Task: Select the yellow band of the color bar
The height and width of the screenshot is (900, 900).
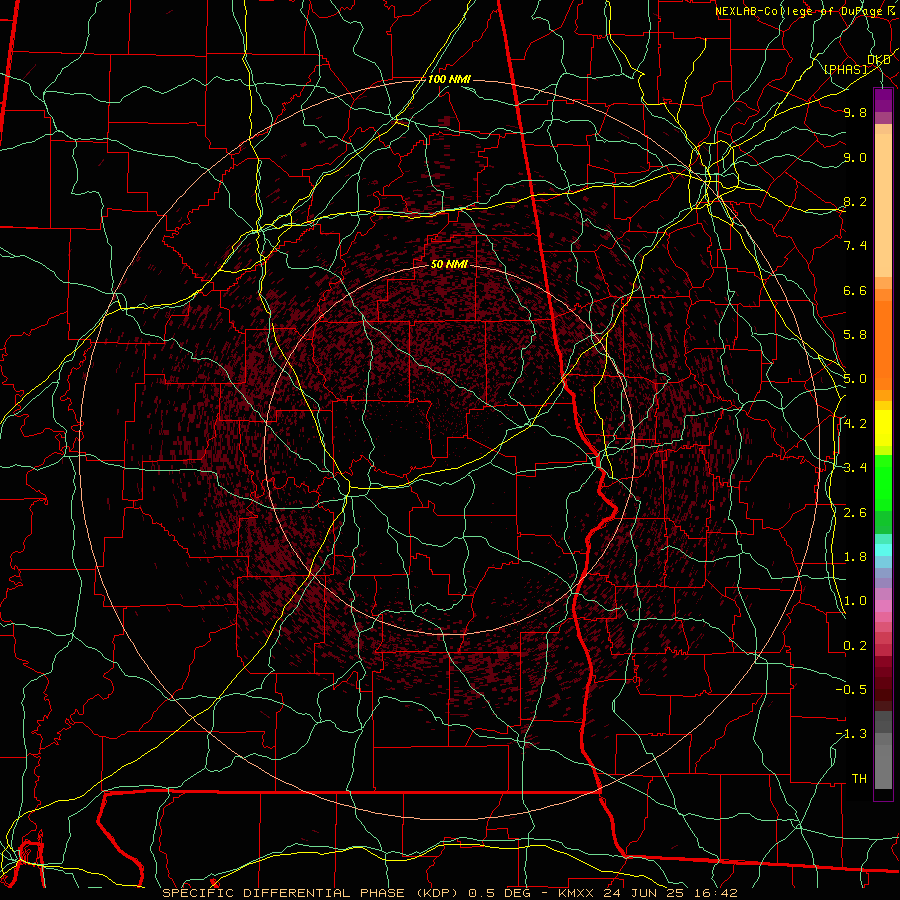Action: (x=883, y=428)
